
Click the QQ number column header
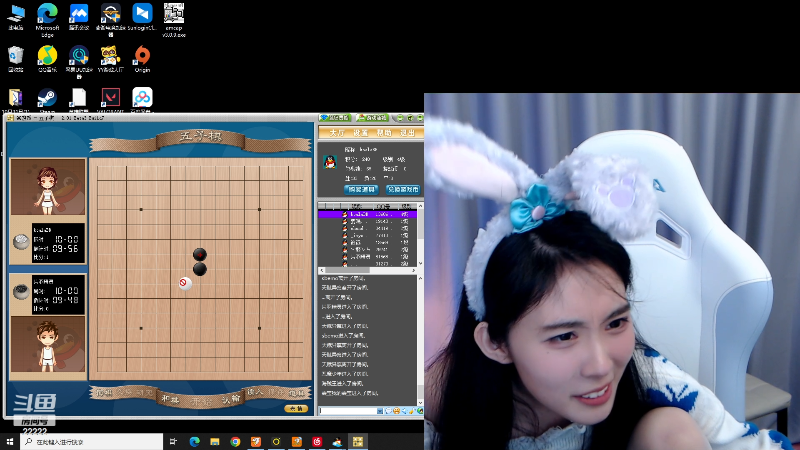tap(383, 207)
